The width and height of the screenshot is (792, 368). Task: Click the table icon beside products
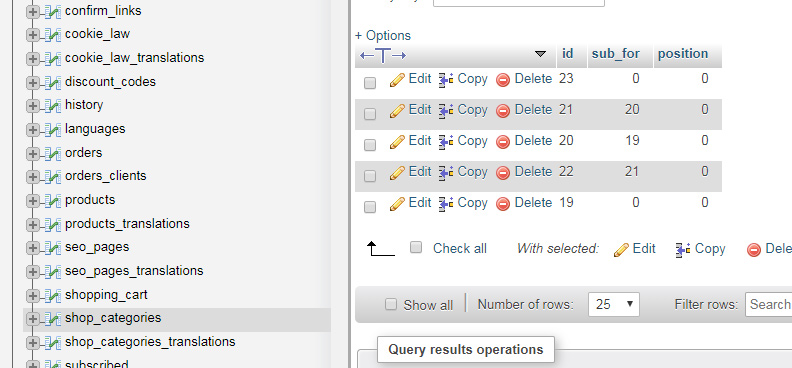pos(53,200)
